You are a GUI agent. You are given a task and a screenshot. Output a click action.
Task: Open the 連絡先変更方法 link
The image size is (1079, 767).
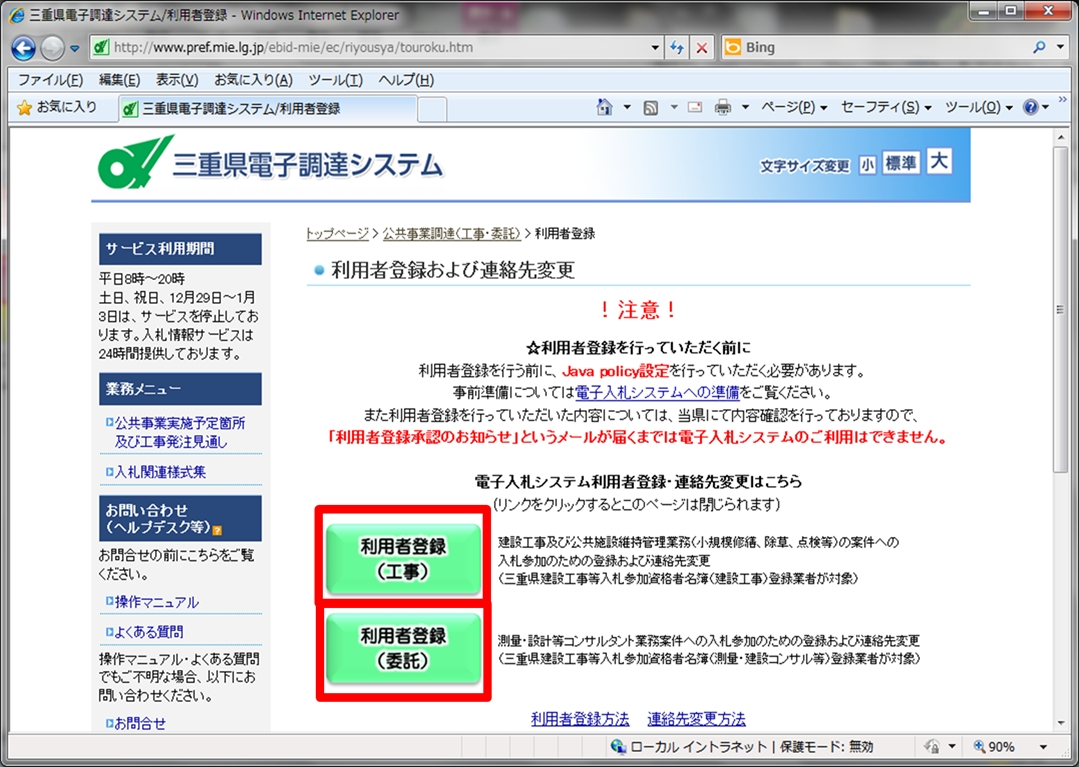tap(696, 719)
